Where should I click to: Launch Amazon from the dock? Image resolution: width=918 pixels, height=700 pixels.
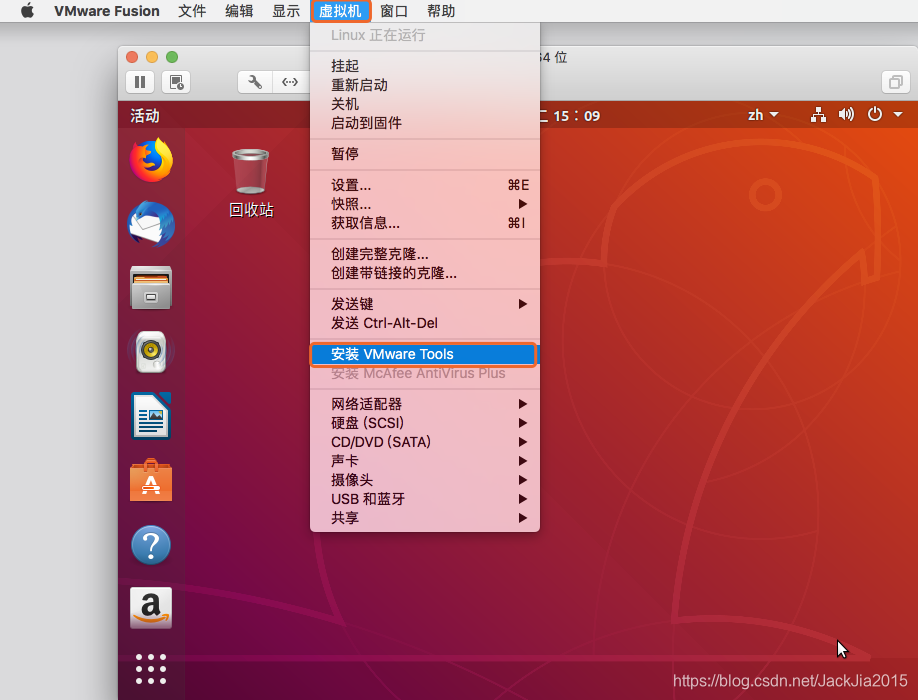click(151, 608)
